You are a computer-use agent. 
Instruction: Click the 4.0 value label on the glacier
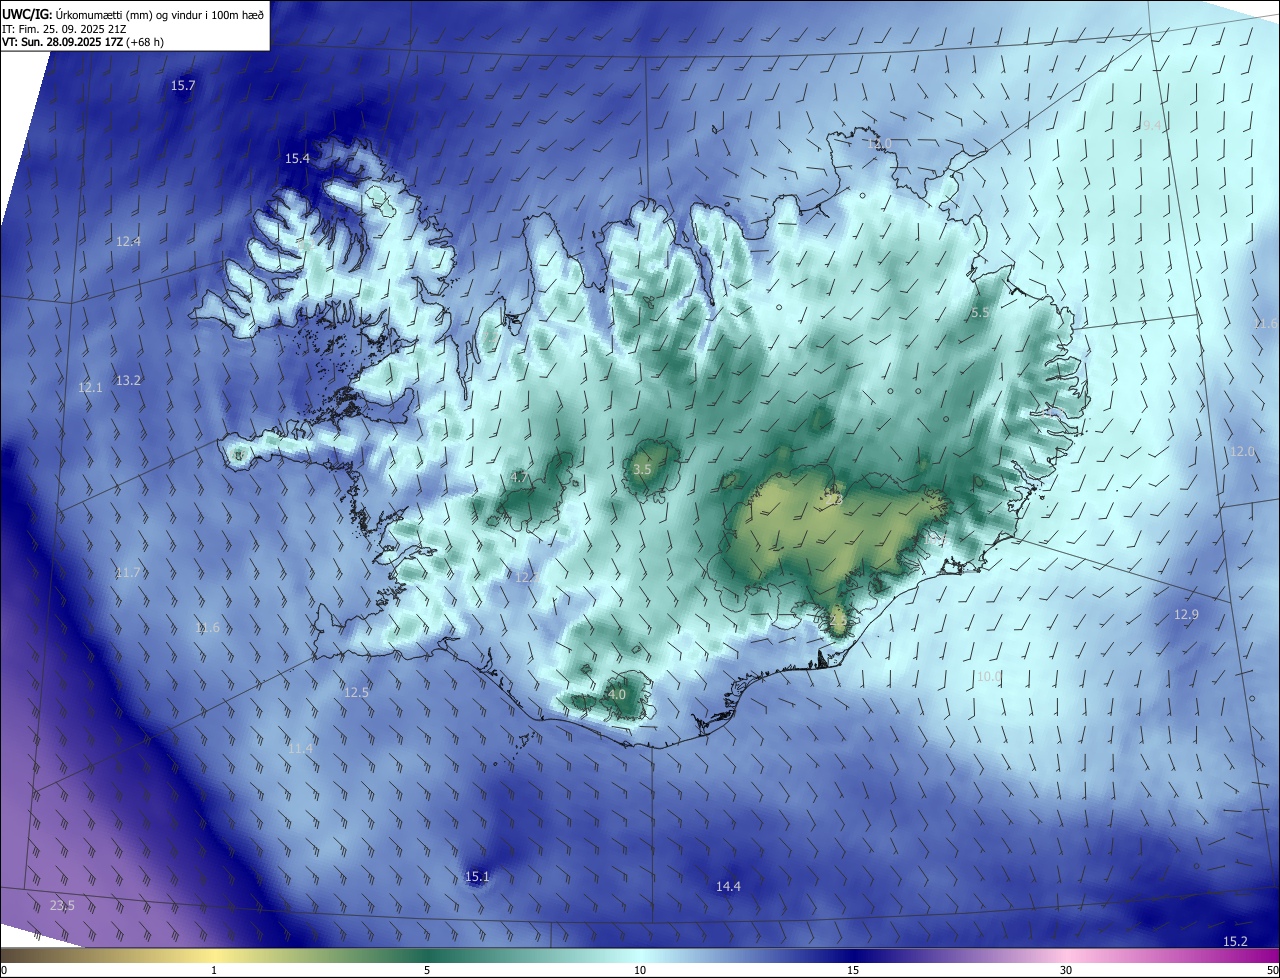point(617,694)
